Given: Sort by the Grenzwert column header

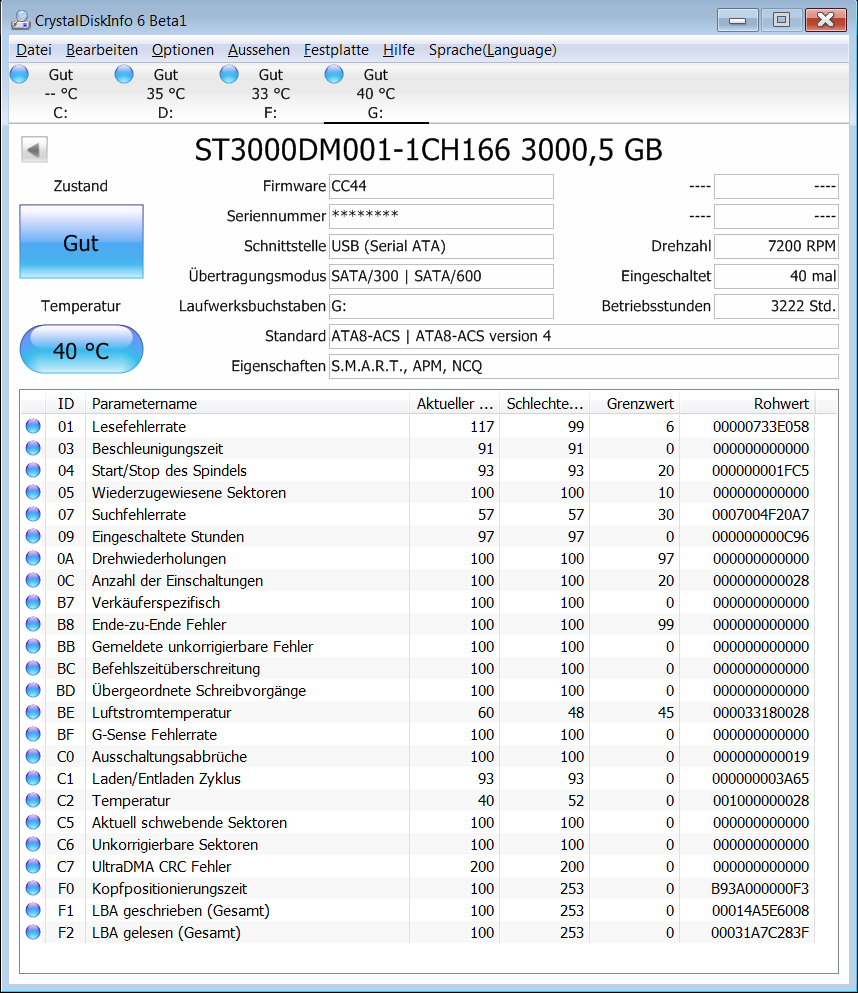Looking at the screenshot, I should [x=634, y=403].
